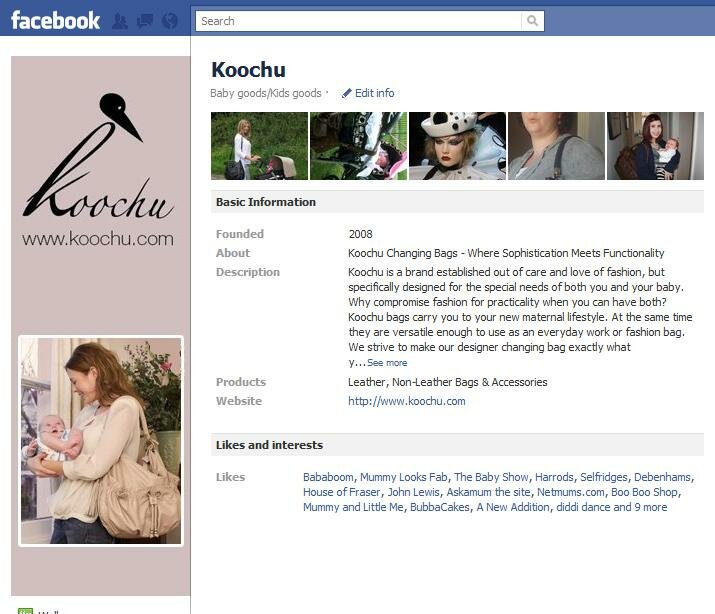Expand description with See more
The height and width of the screenshot is (614, 715).
(387, 363)
